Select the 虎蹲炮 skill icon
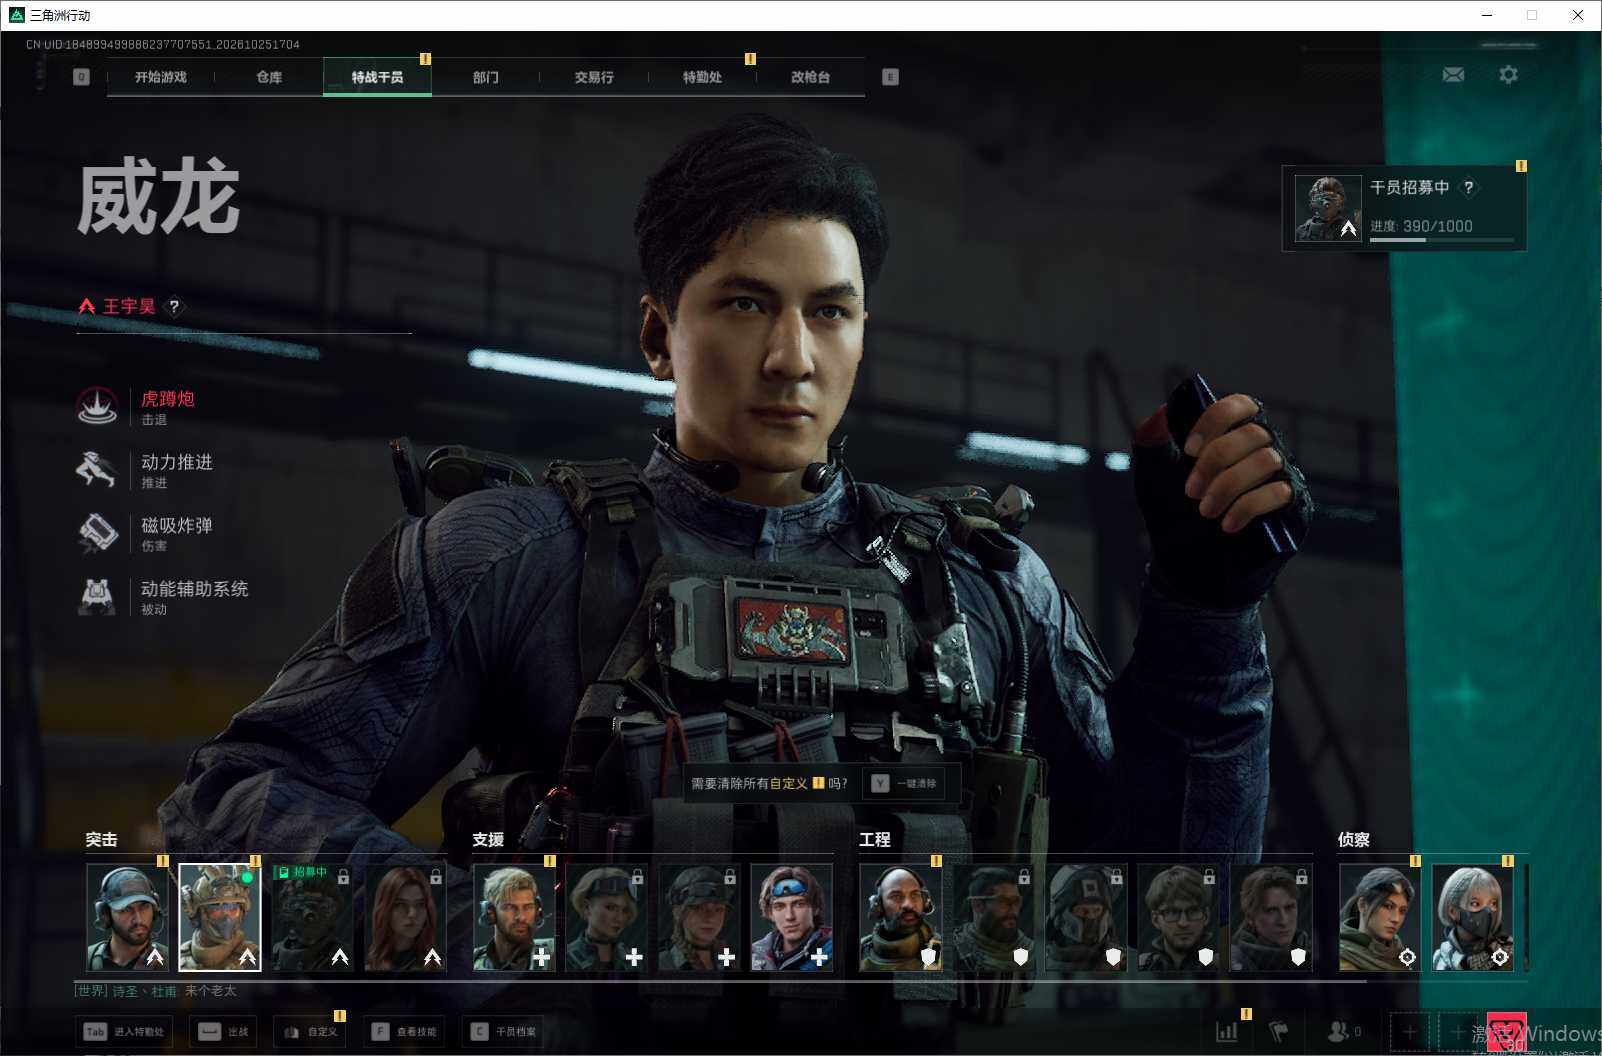The width and height of the screenshot is (1602, 1056). pyautogui.click(x=97, y=406)
